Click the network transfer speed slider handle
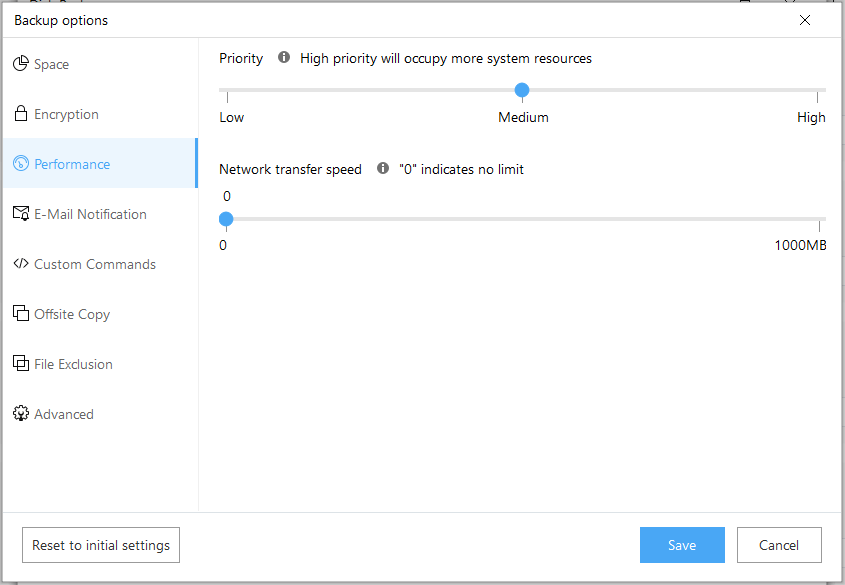The image size is (845, 585). pos(226,219)
